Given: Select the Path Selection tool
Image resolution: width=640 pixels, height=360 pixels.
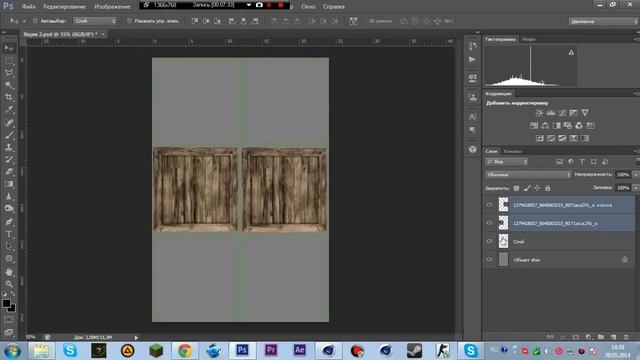Looking at the screenshot, I should pyautogui.click(x=9, y=246).
